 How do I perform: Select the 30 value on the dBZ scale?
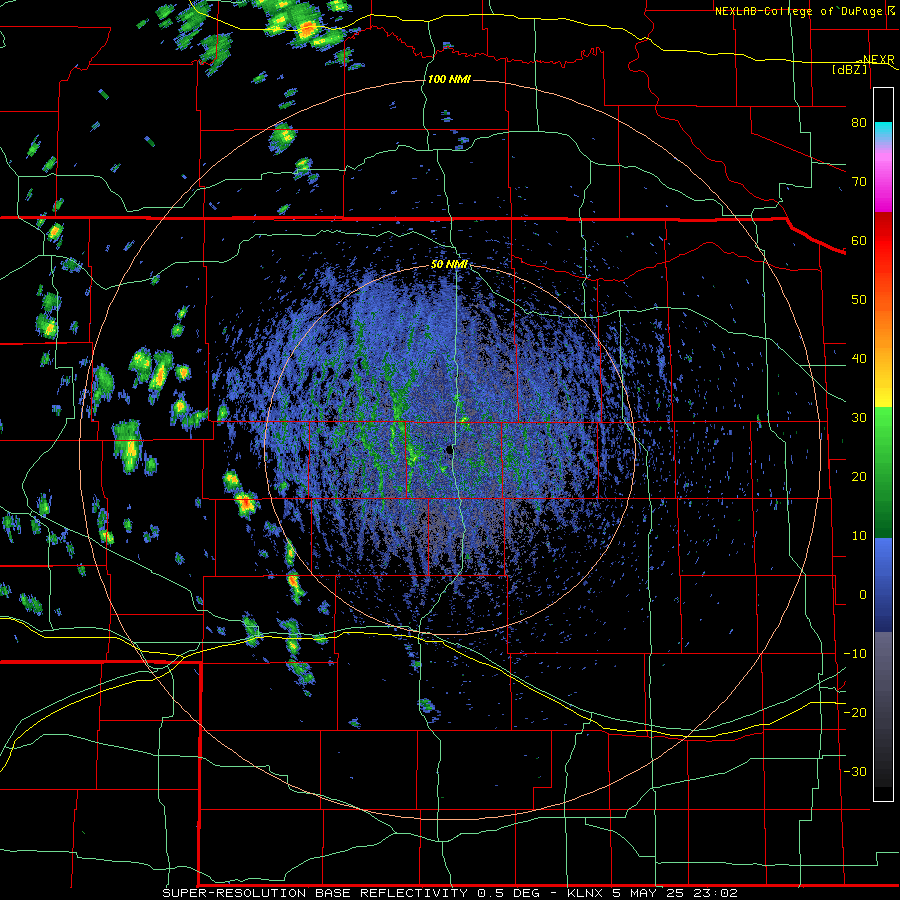click(x=859, y=418)
